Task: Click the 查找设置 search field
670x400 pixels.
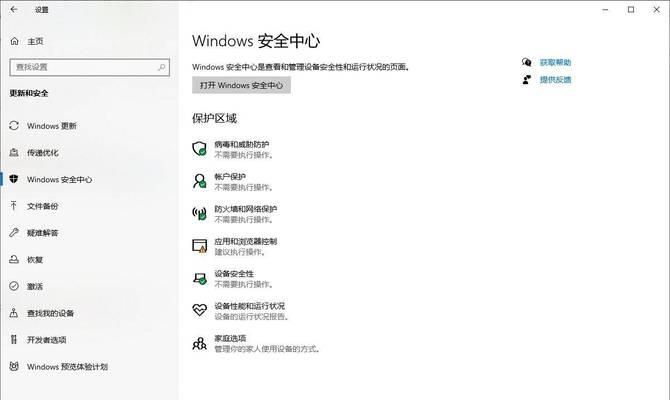Action: pyautogui.click(x=90, y=67)
